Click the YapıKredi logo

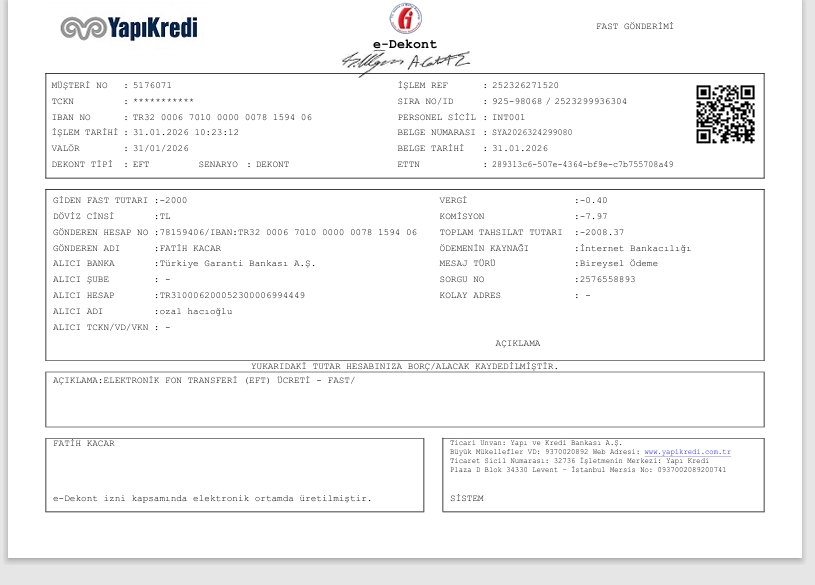[129, 28]
